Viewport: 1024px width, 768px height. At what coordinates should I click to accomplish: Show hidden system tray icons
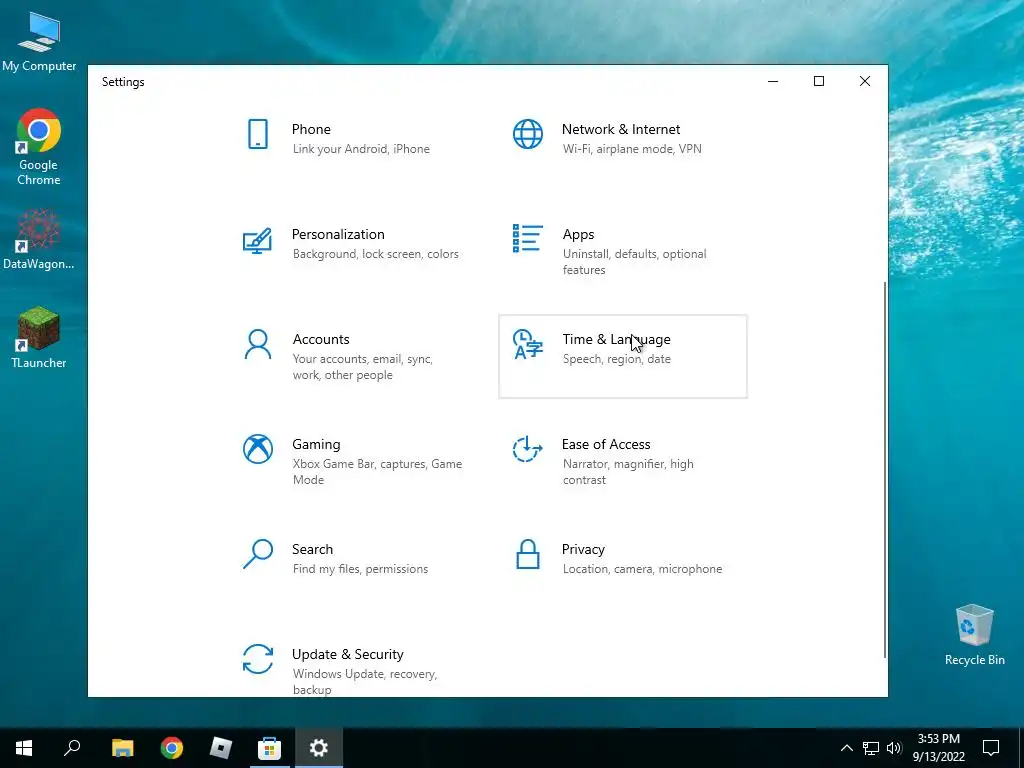tap(846, 748)
